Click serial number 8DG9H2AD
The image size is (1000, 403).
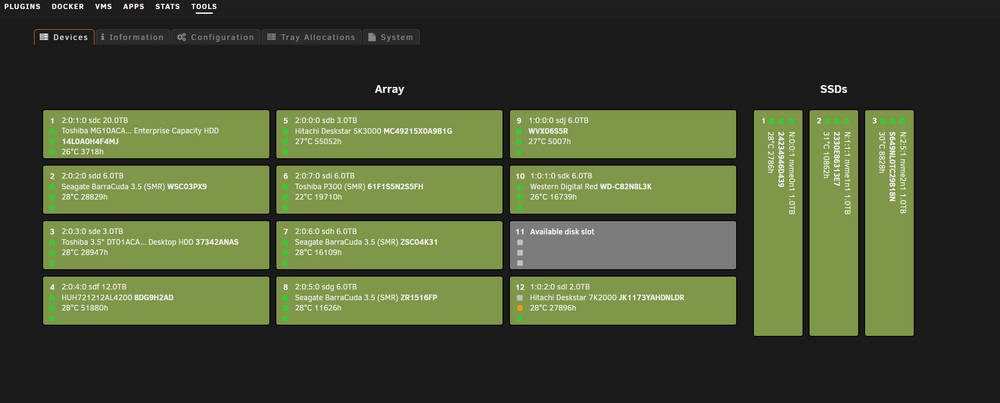pyautogui.click(x=154, y=298)
